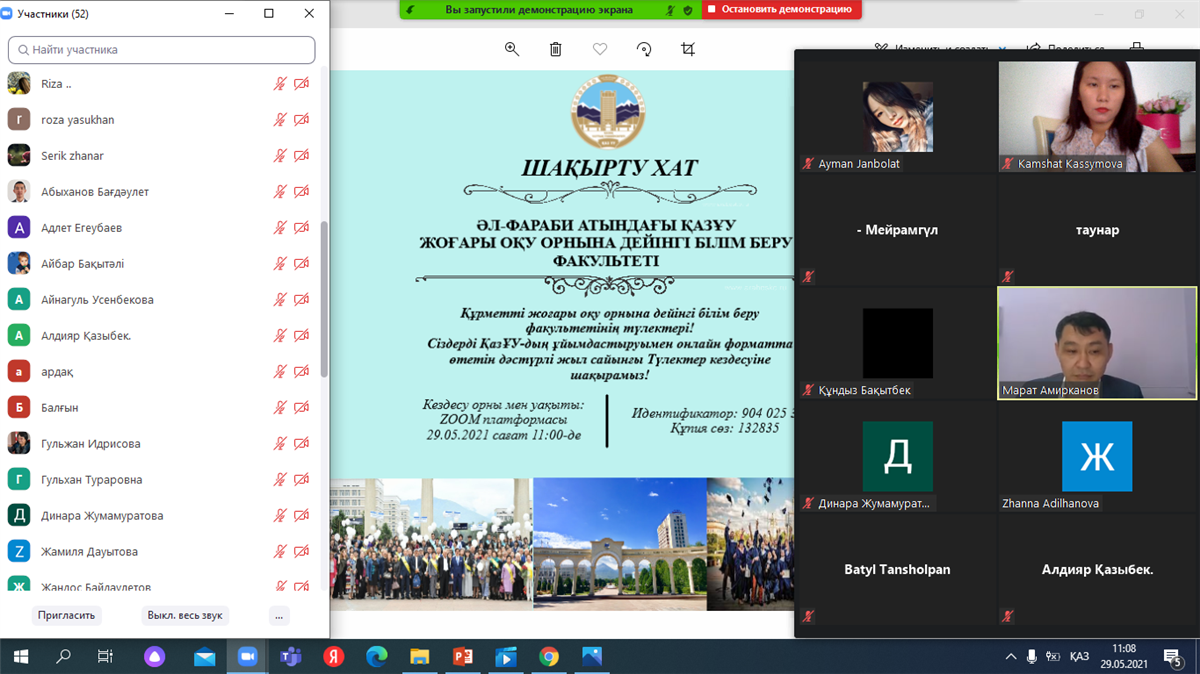This screenshot has width=1200, height=674.
Task: Click the shield icon in sharing bar
Action: pos(687,10)
